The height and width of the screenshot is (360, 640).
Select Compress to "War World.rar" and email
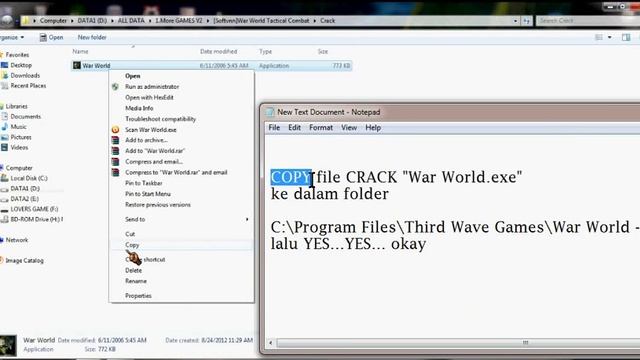click(x=176, y=172)
